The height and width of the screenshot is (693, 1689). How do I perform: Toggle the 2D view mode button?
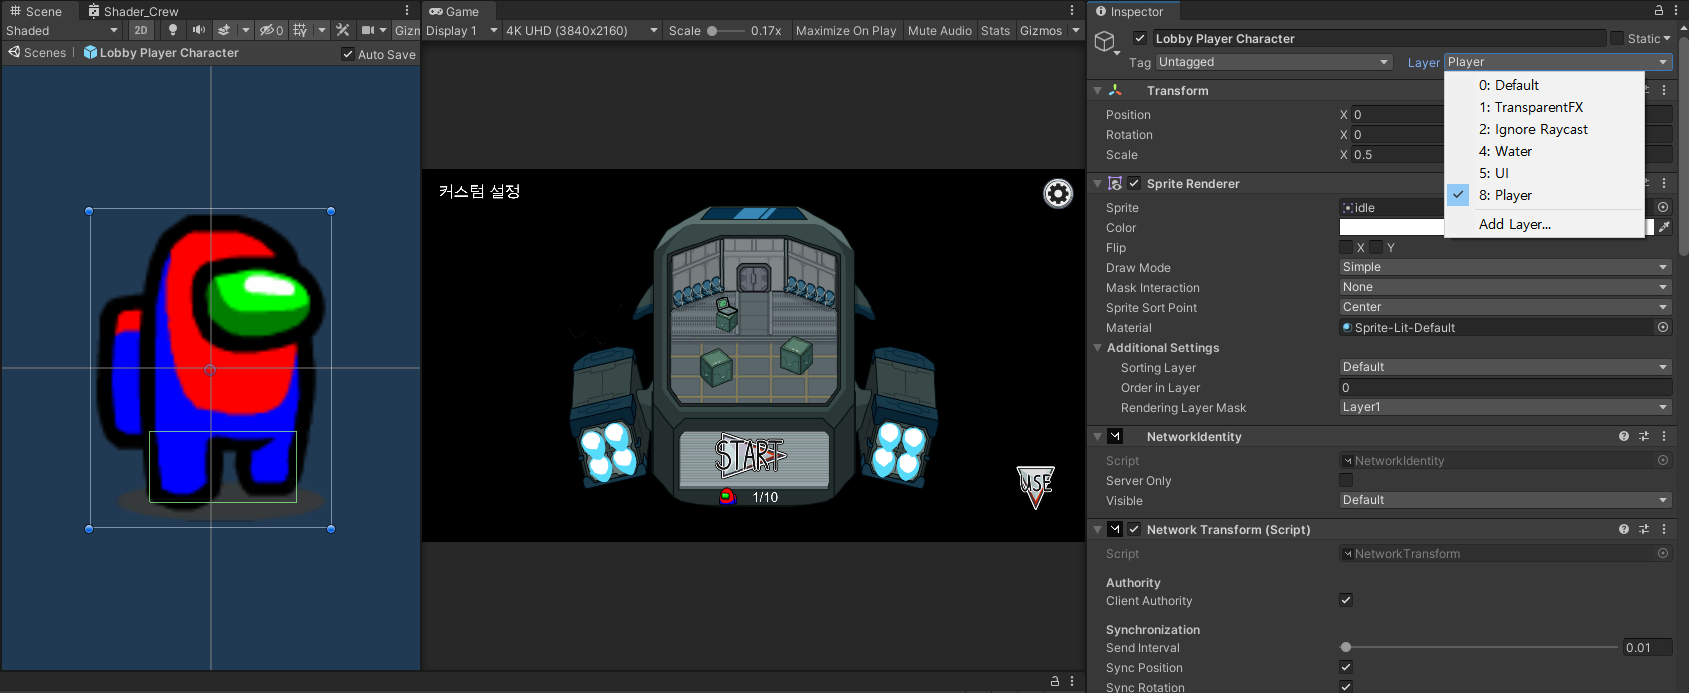tap(141, 30)
